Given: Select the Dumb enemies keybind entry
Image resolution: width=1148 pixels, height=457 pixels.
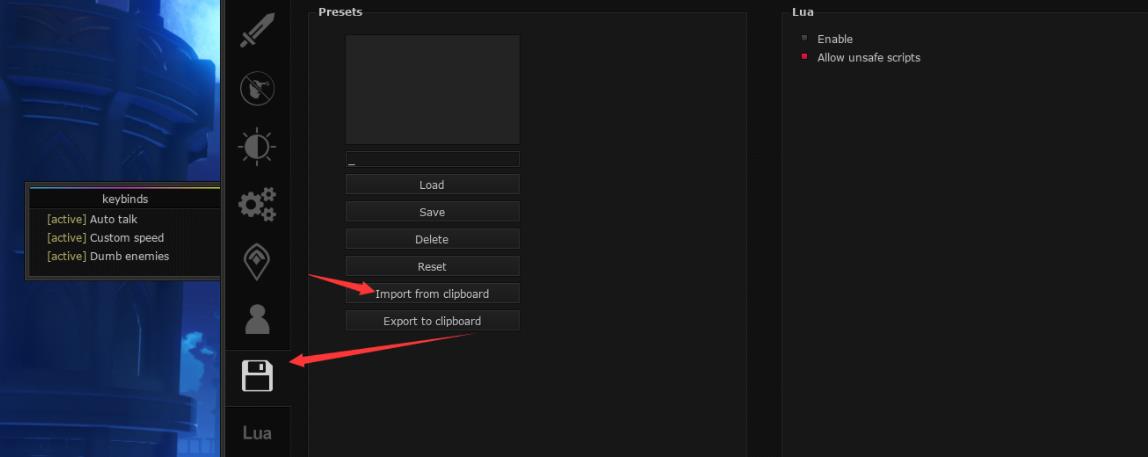Looking at the screenshot, I should [129, 256].
